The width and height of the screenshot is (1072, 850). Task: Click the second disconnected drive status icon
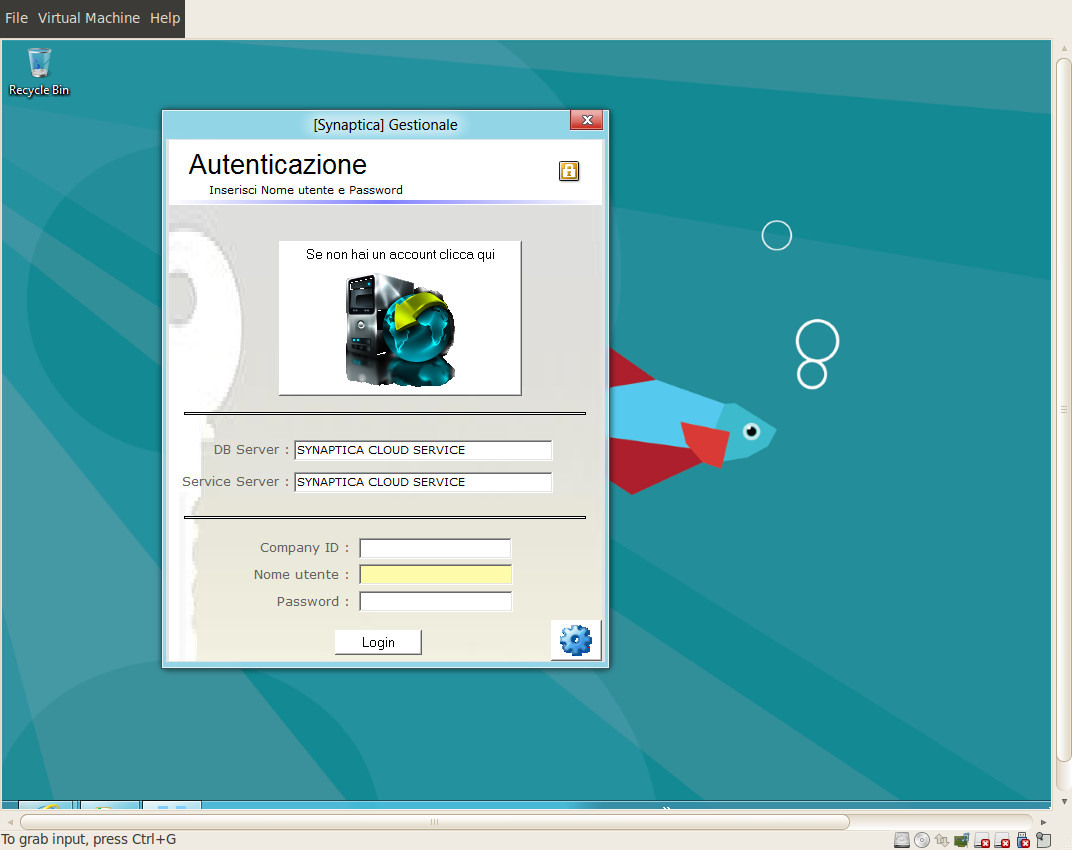click(x=1002, y=840)
